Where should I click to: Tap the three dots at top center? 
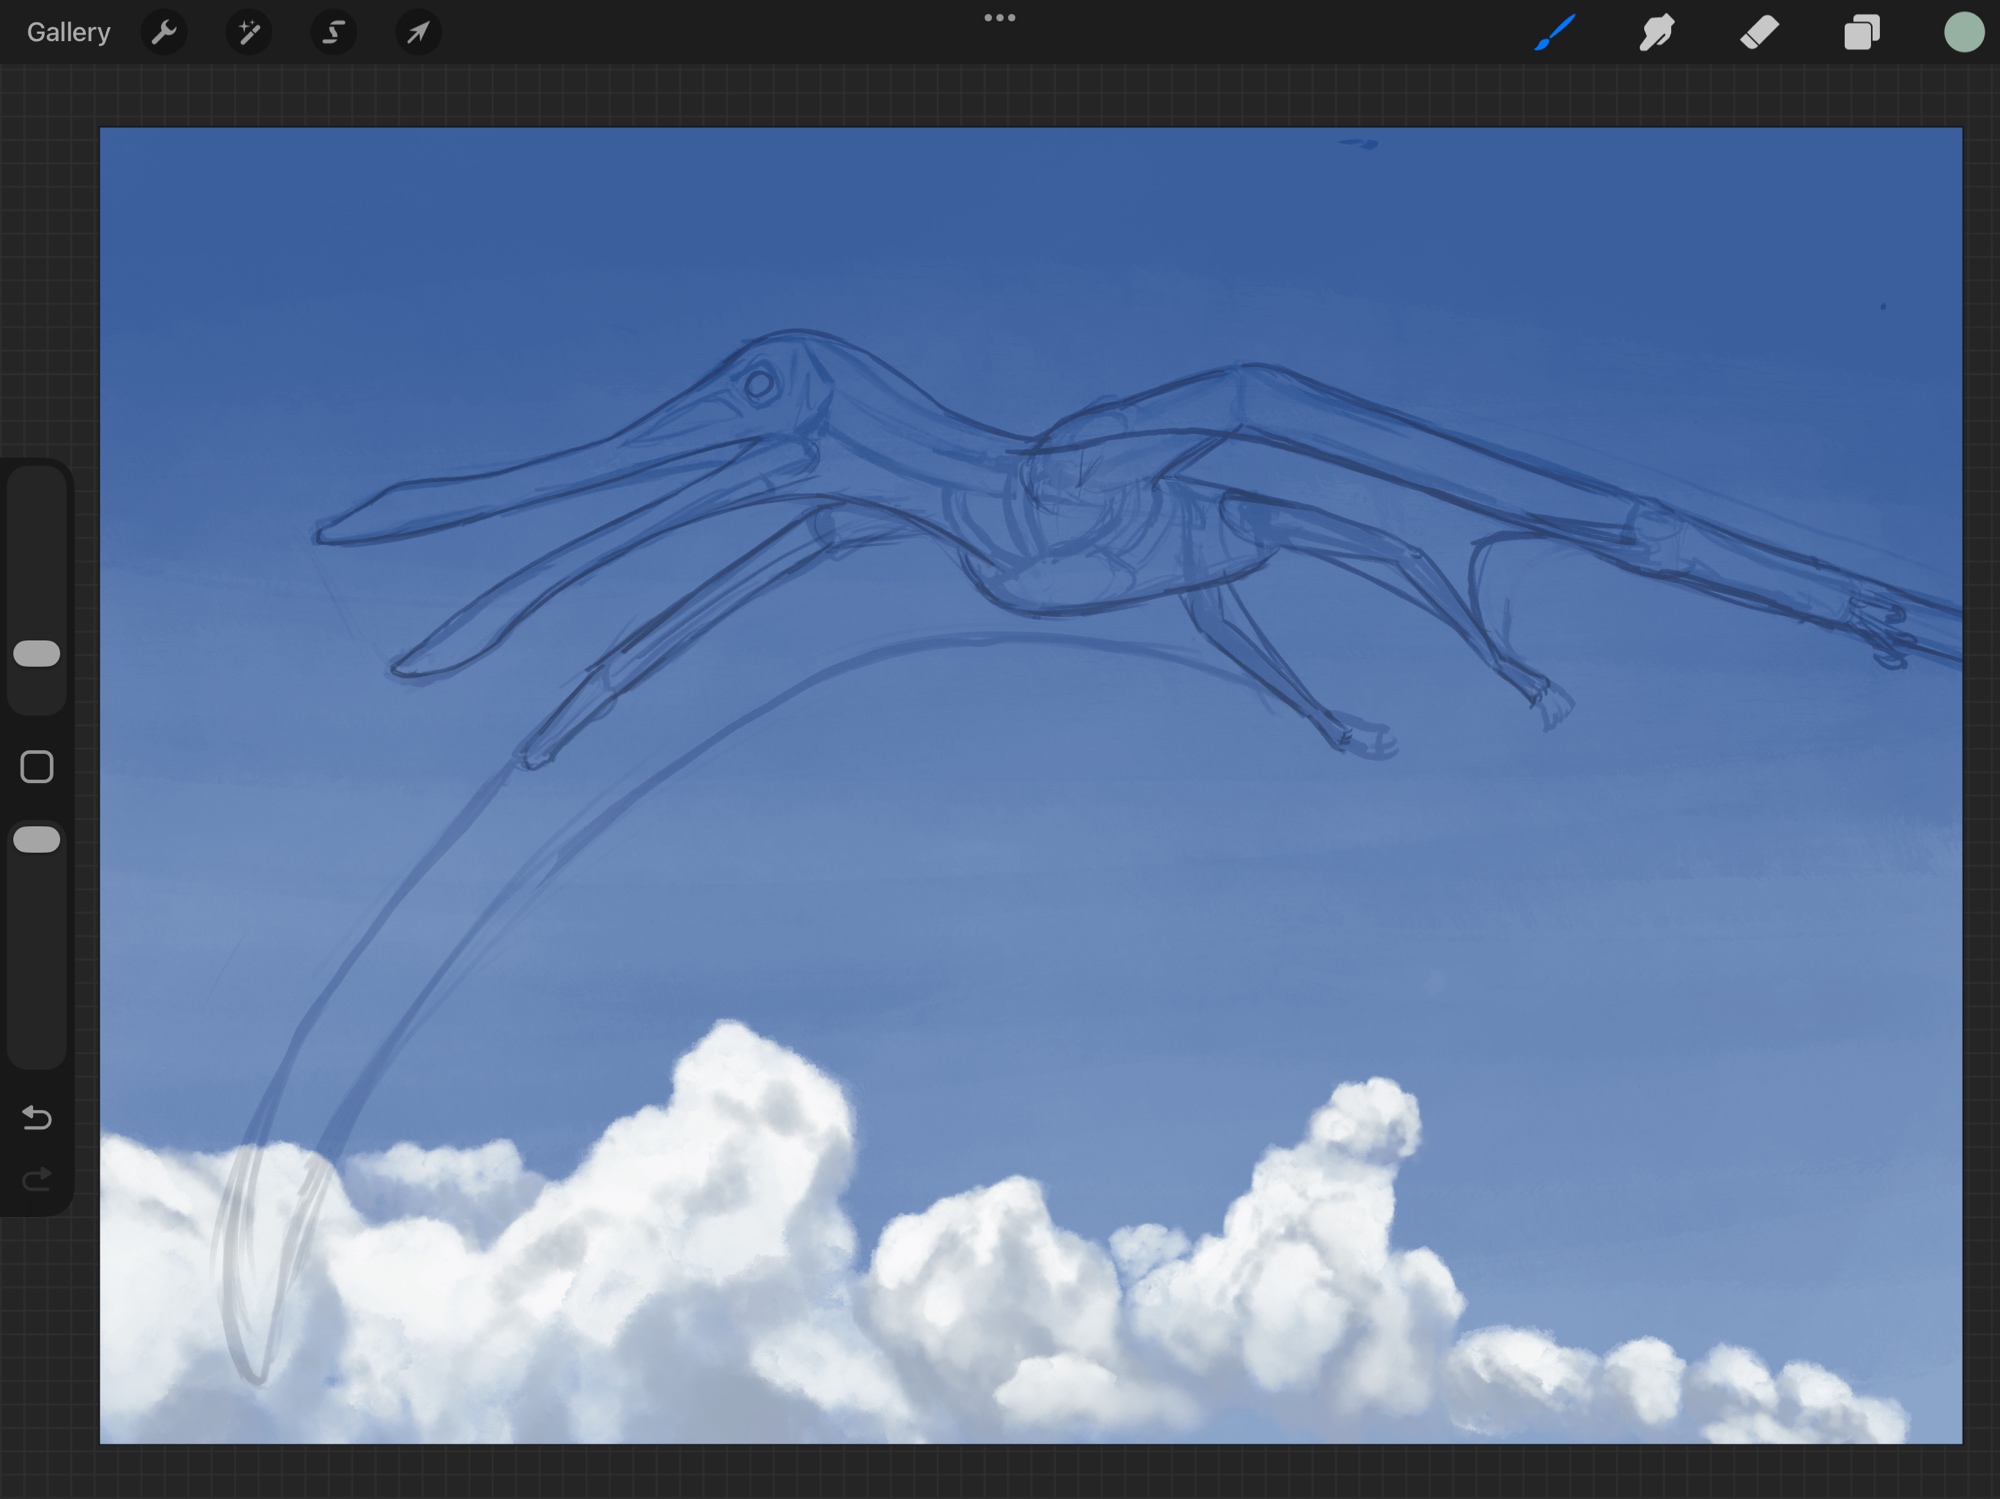[x=1000, y=18]
